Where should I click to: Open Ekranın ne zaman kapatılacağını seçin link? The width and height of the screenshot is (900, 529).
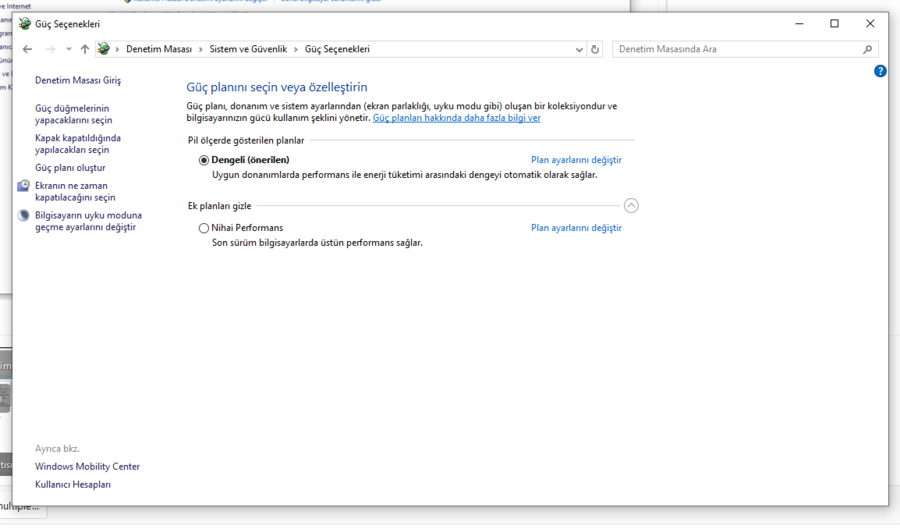point(75,192)
